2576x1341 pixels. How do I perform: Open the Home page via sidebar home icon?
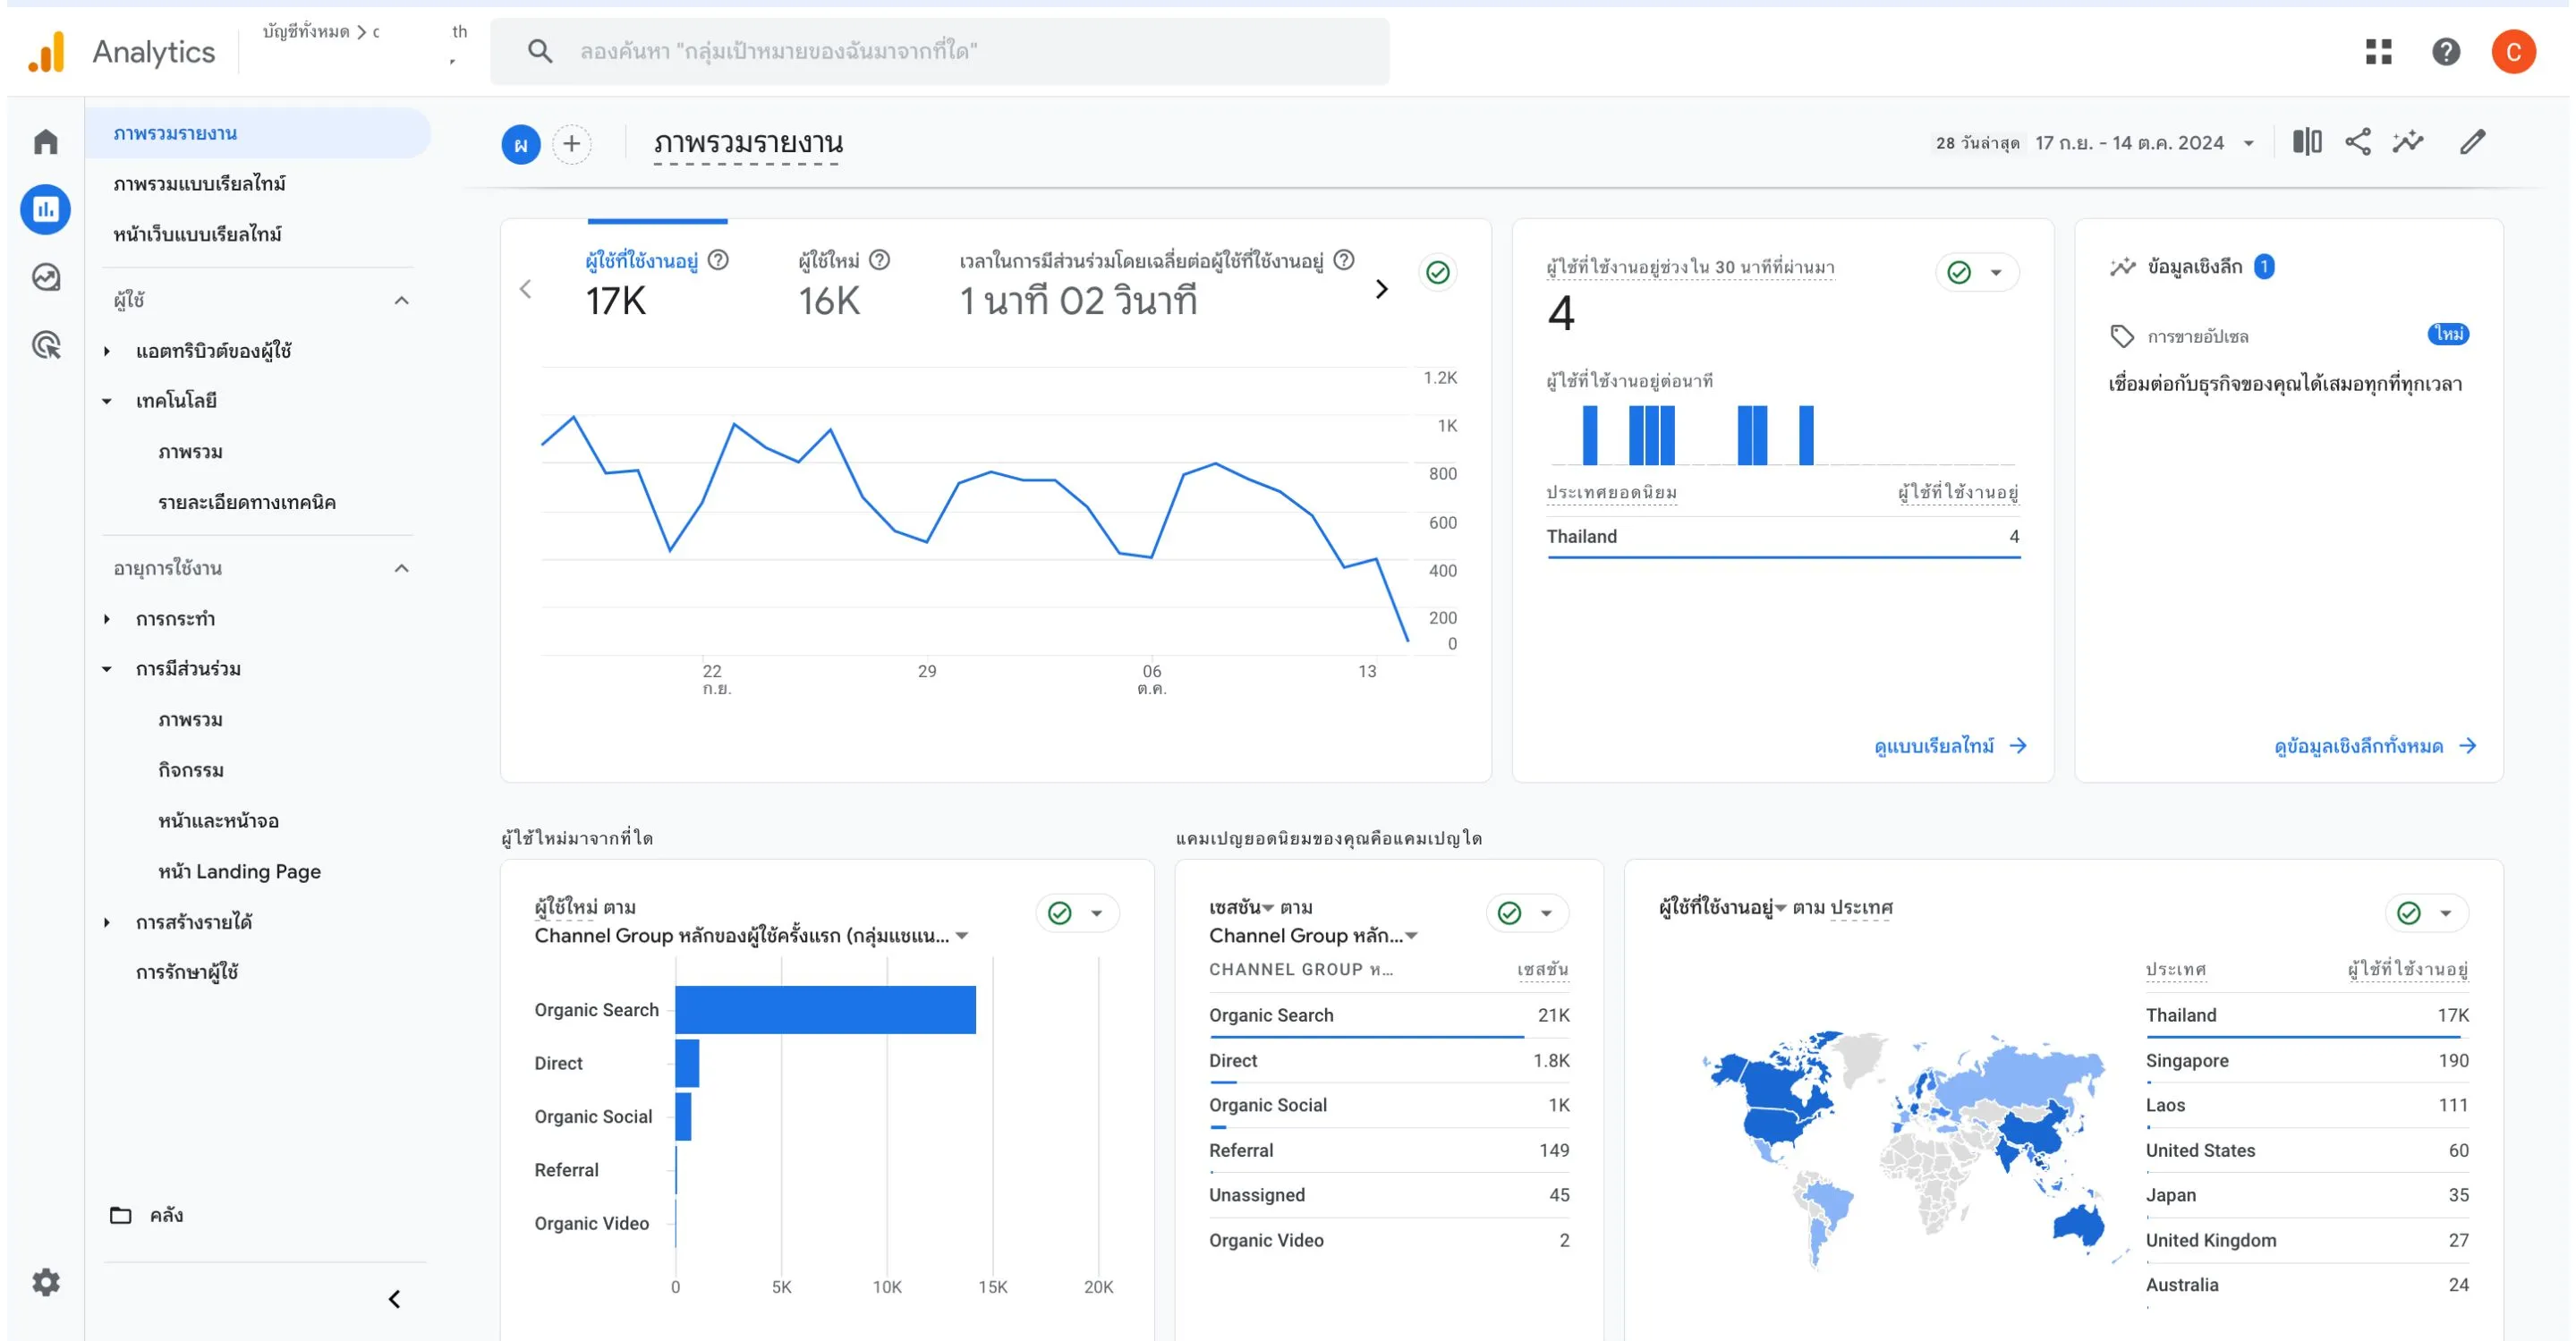tap(45, 140)
